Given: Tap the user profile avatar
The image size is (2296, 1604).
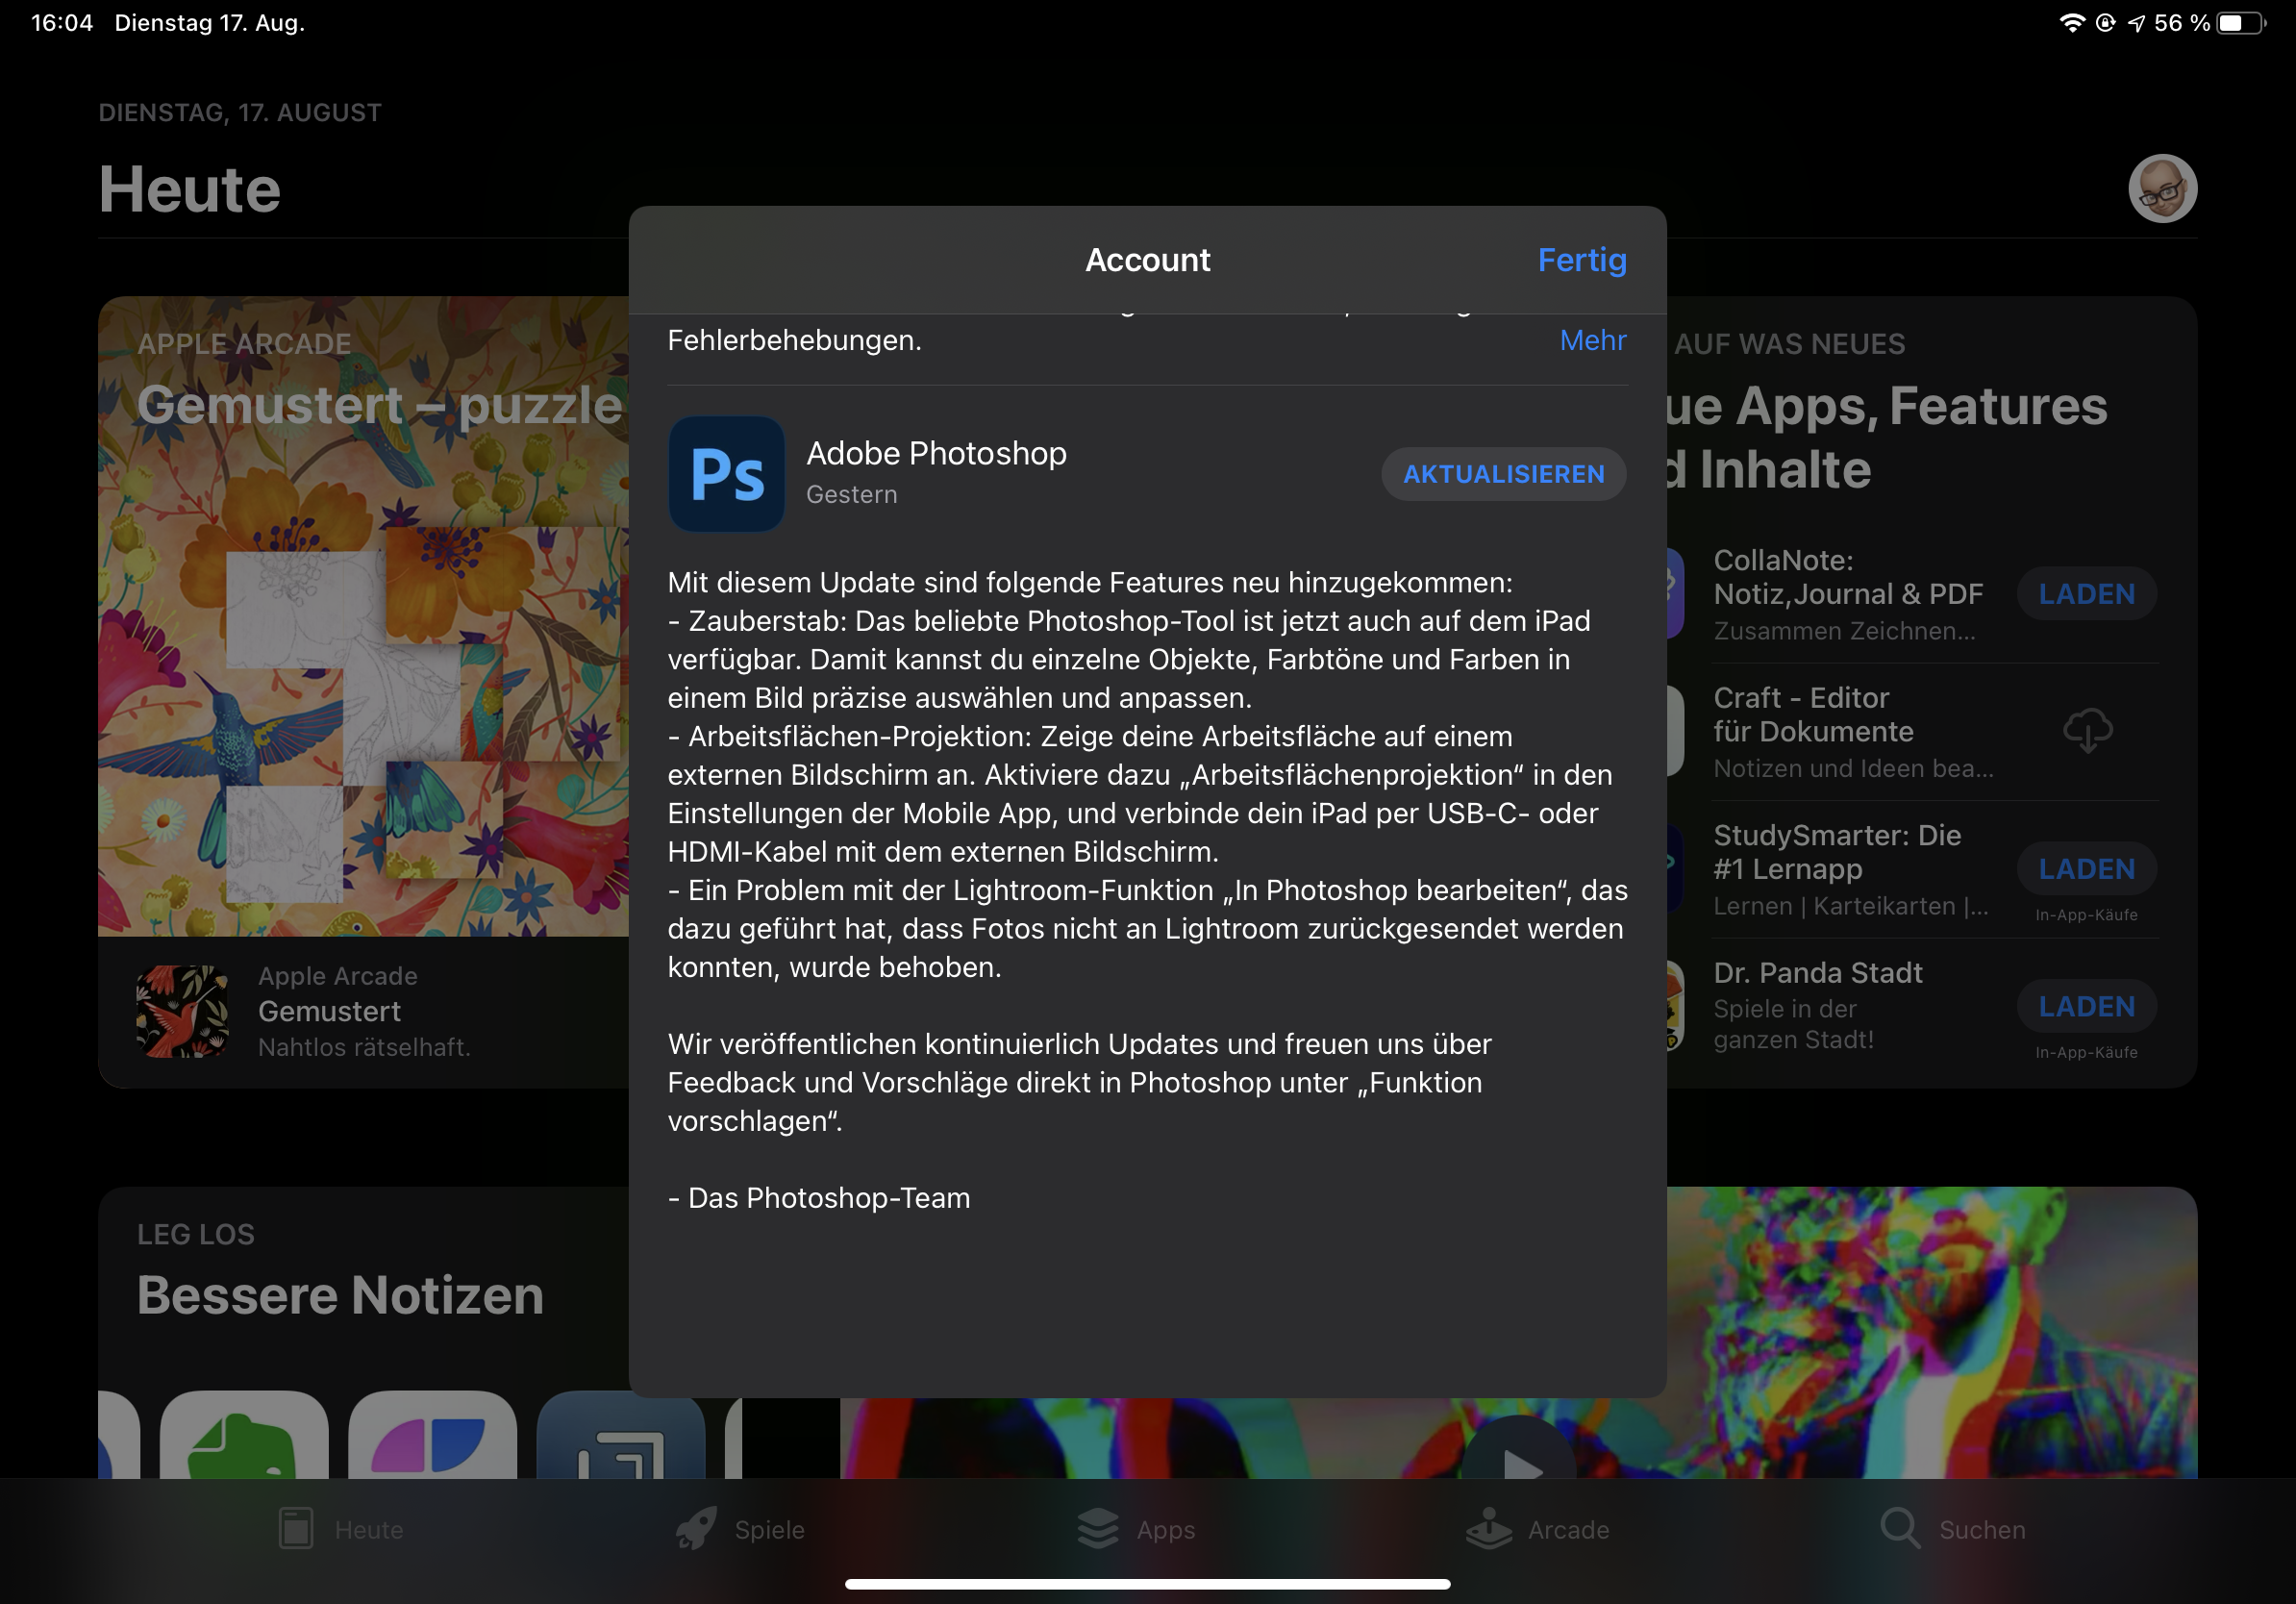Looking at the screenshot, I should point(2161,188).
